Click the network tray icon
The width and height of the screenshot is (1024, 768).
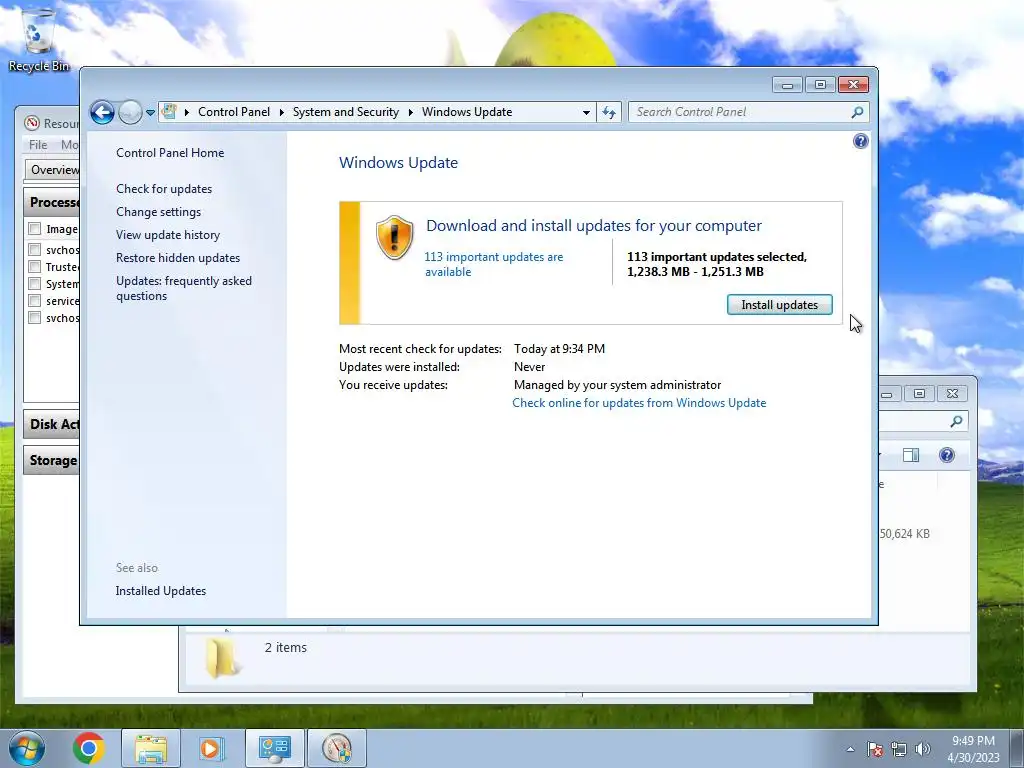coord(899,749)
